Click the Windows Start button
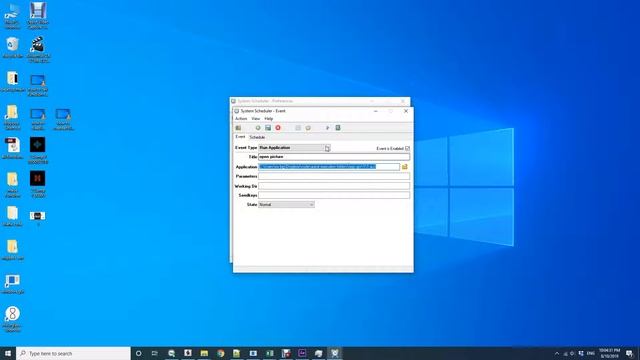This screenshot has height=360, width=640. [8, 353]
